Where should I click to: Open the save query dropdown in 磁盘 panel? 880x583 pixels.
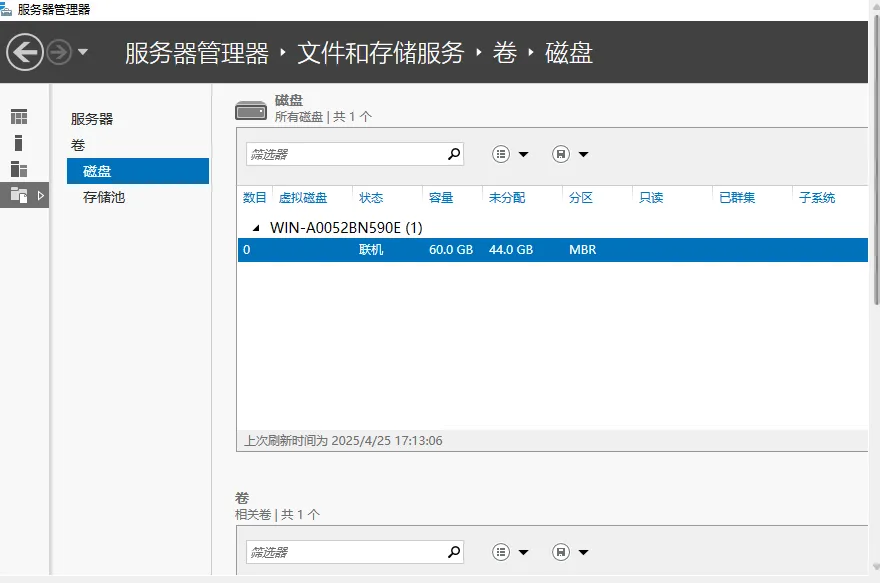point(570,154)
